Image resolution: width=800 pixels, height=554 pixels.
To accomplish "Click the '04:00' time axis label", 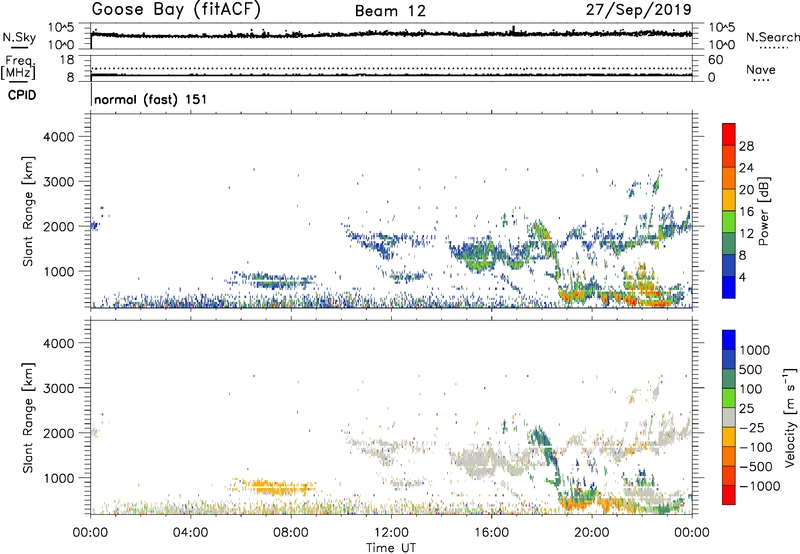I will (x=191, y=533).
